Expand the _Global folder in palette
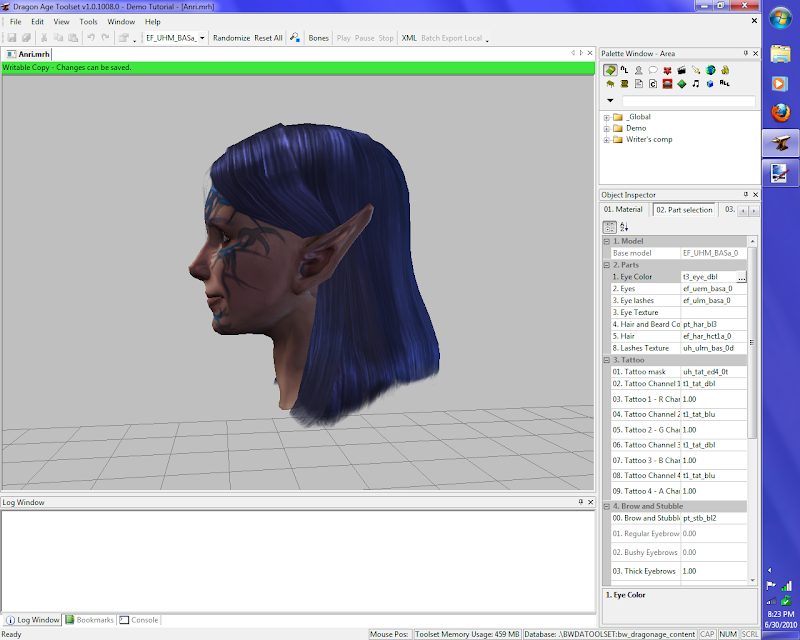This screenshot has width=800, height=640. pos(606,117)
